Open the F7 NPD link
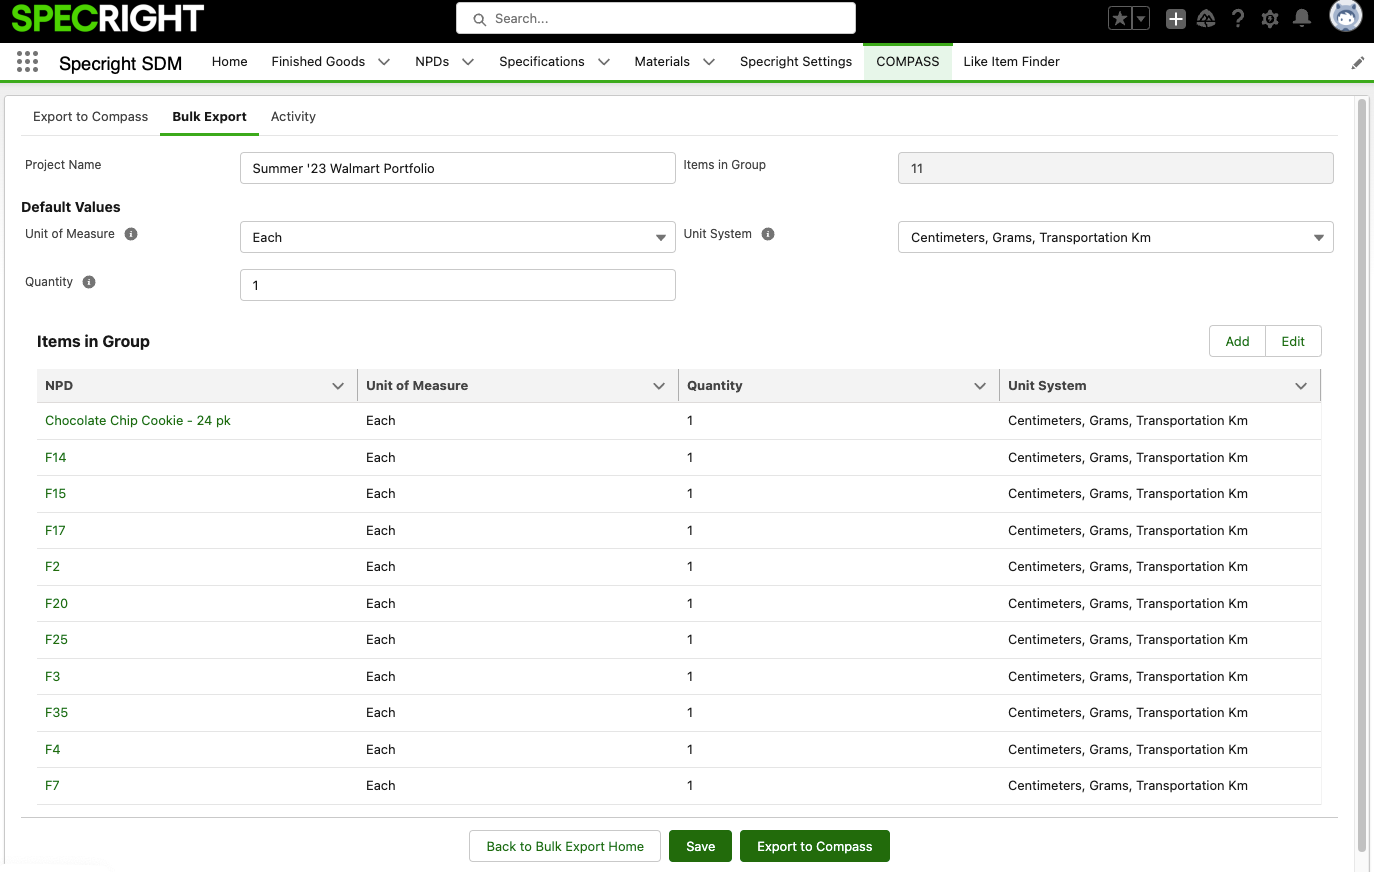This screenshot has height=872, width=1374. click(x=52, y=786)
